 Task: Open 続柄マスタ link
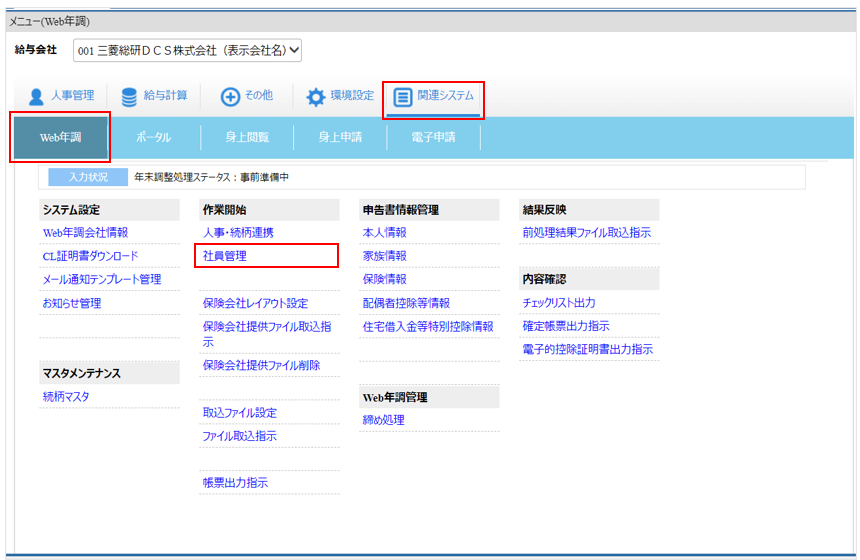(x=66, y=397)
